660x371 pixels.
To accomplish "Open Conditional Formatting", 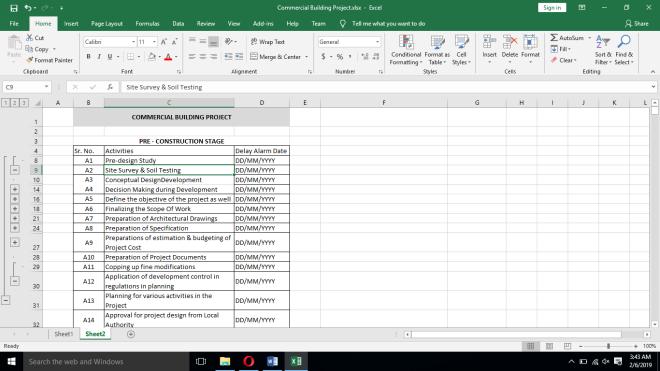I will [x=406, y=50].
